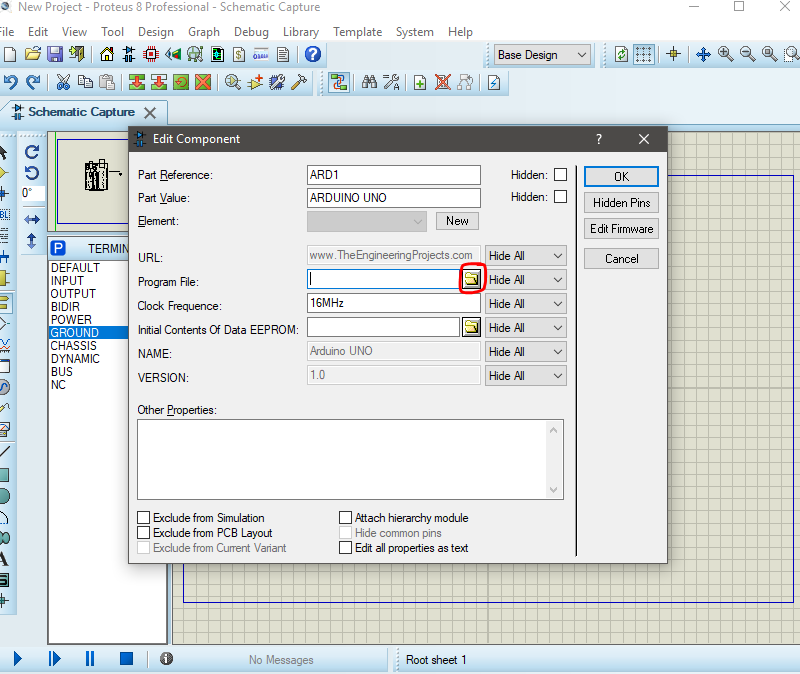Click Cancel in Edit Component dialog
800x674 pixels.
621,259
